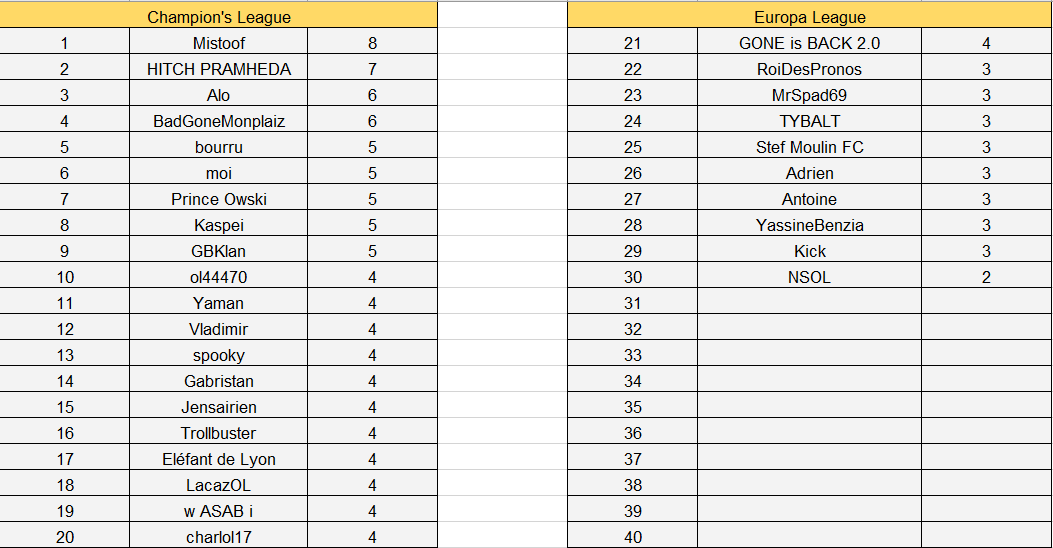Viewport: 1053px width, 548px height.
Task: Select the charlol17 cell
Action: click(219, 537)
